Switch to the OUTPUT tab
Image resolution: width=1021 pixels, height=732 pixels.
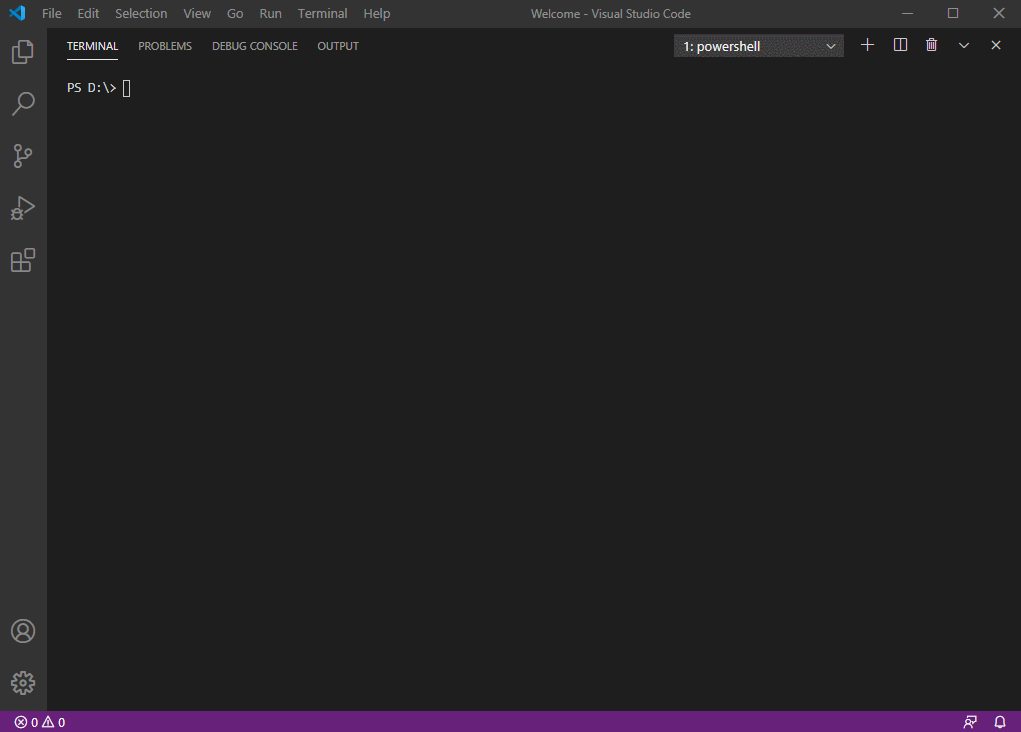[338, 46]
